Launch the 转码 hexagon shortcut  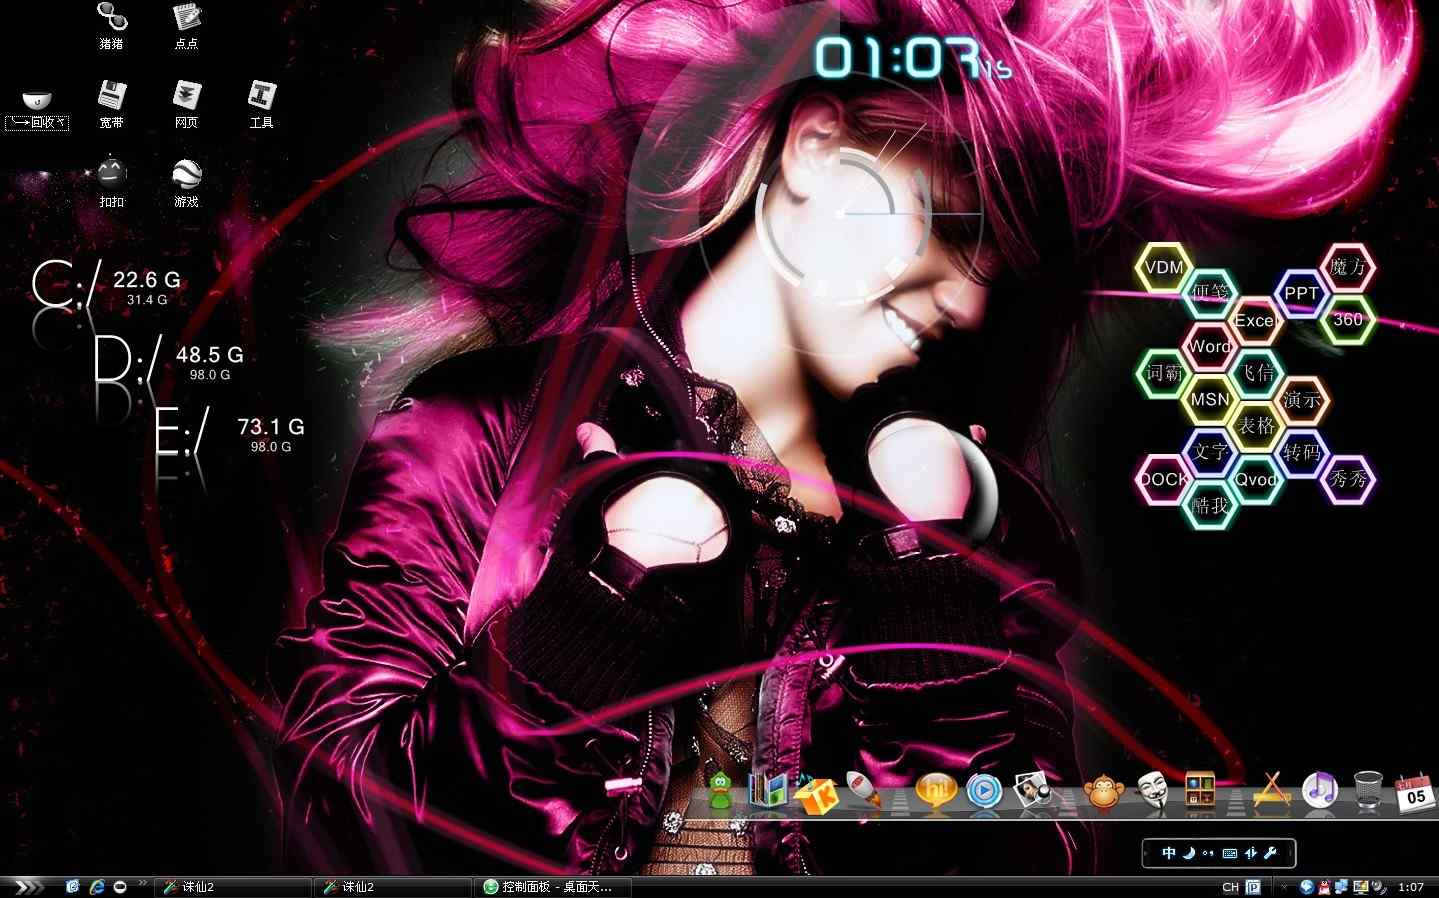point(1302,453)
